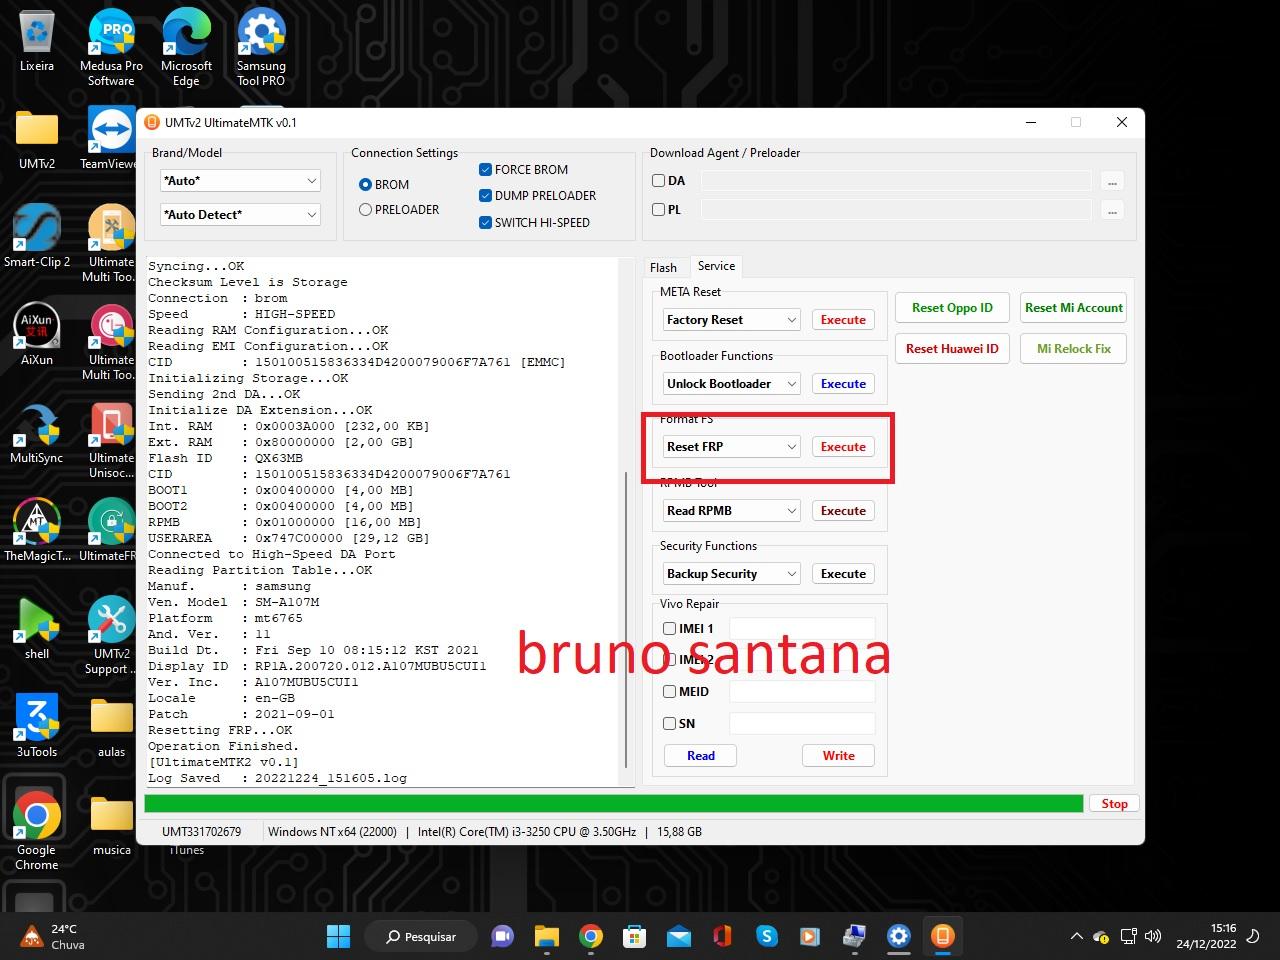The width and height of the screenshot is (1280, 960).
Task: Click the SN input field
Action: click(802, 724)
